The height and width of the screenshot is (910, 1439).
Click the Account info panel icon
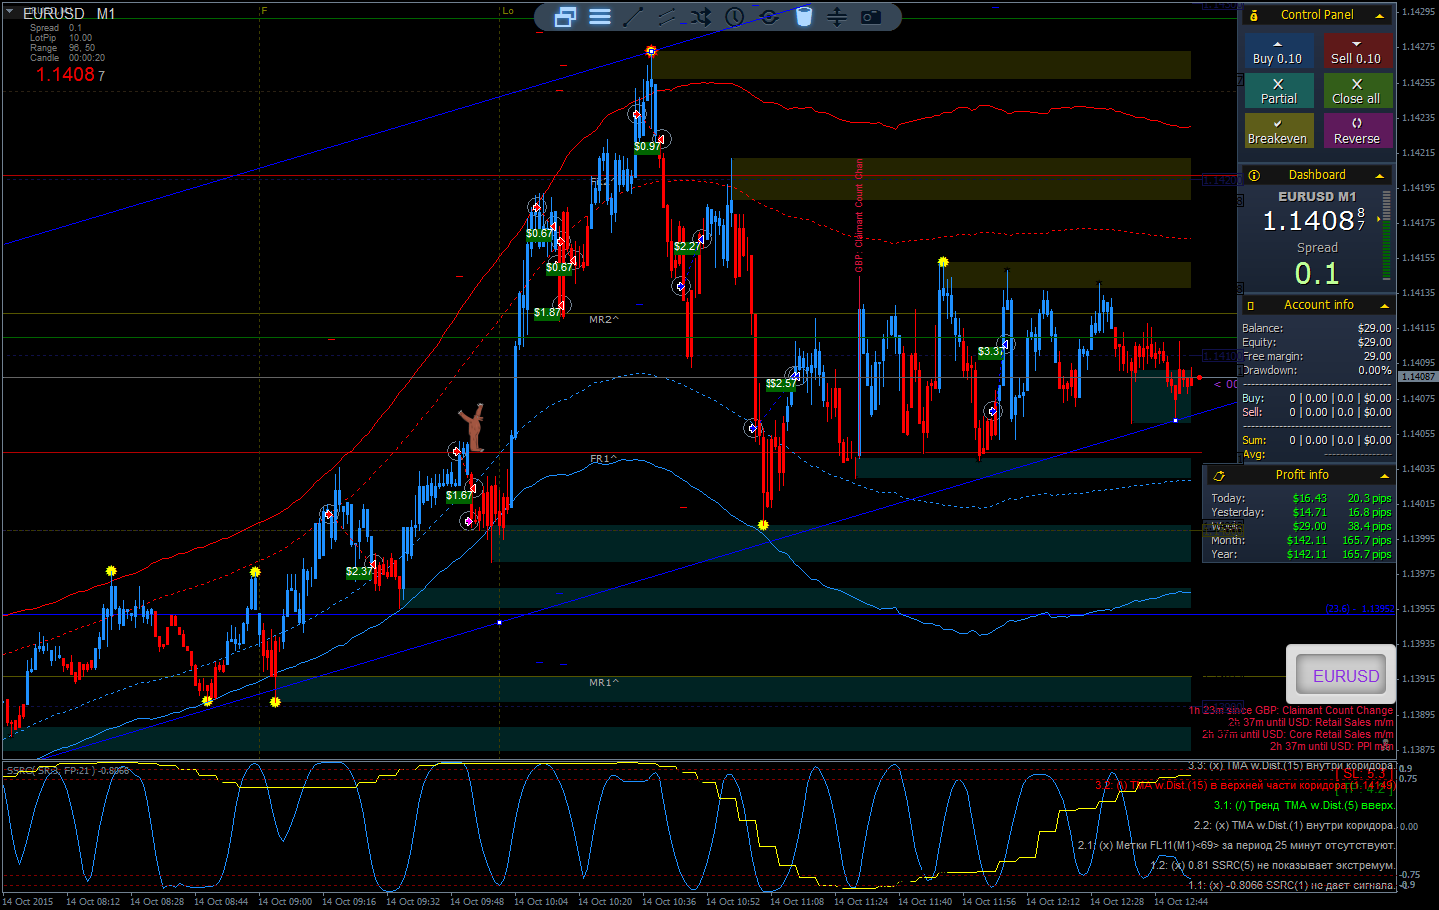tap(1250, 305)
